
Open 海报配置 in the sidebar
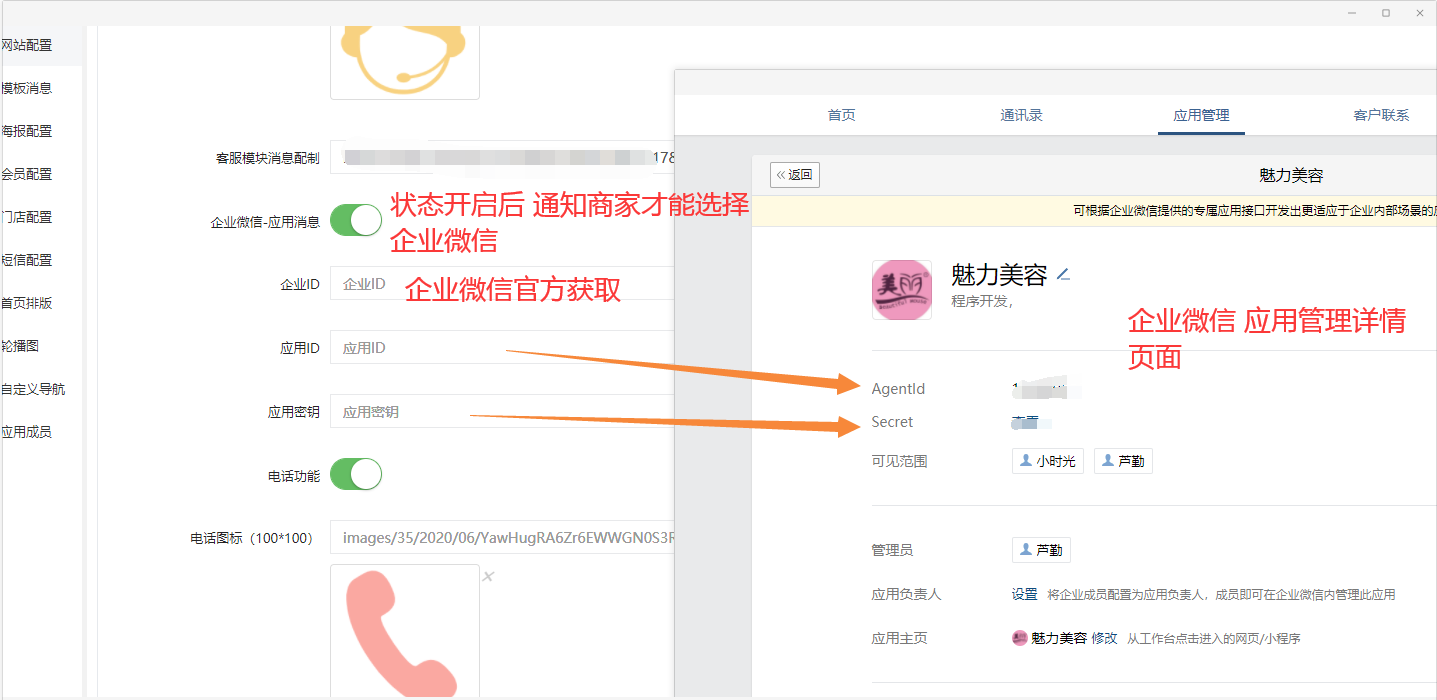click(27, 131)
